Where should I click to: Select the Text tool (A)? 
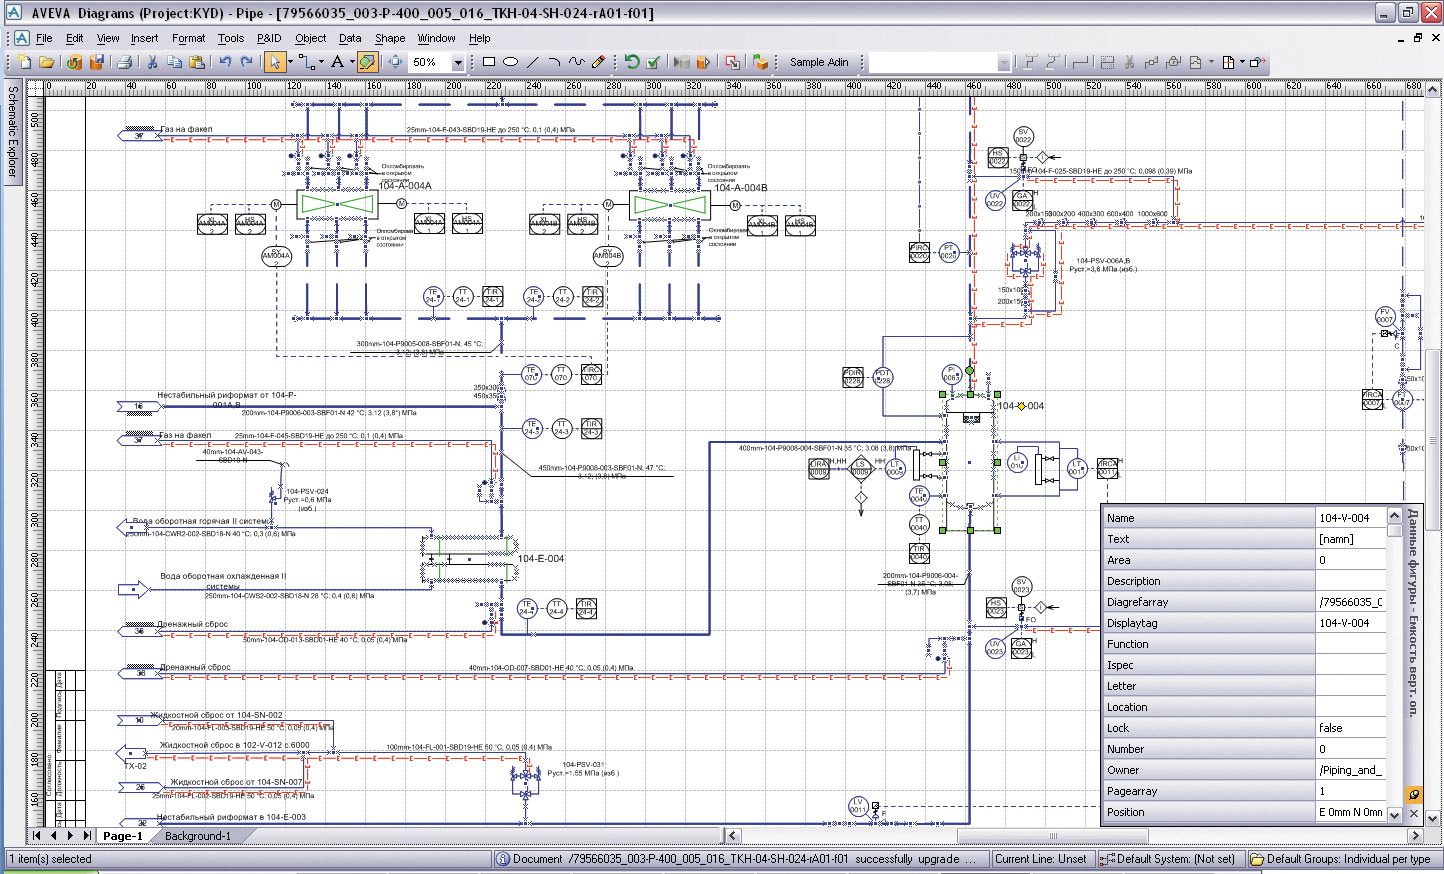point(338,62)
